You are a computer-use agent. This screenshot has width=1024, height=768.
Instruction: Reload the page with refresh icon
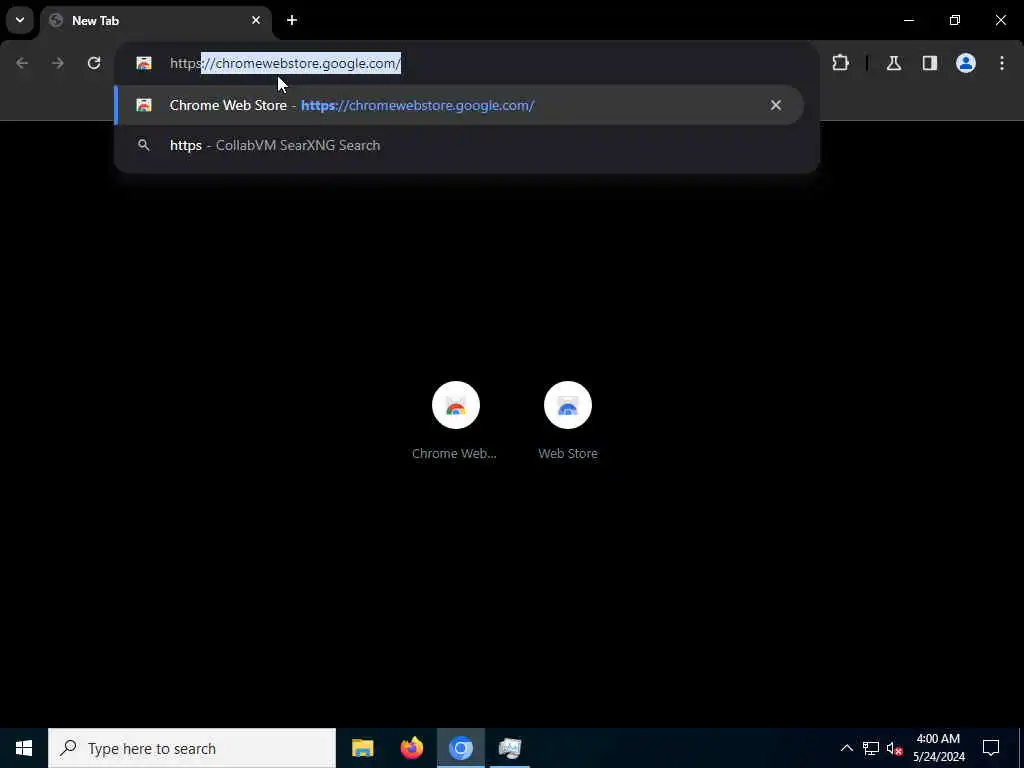click(94, 63)
